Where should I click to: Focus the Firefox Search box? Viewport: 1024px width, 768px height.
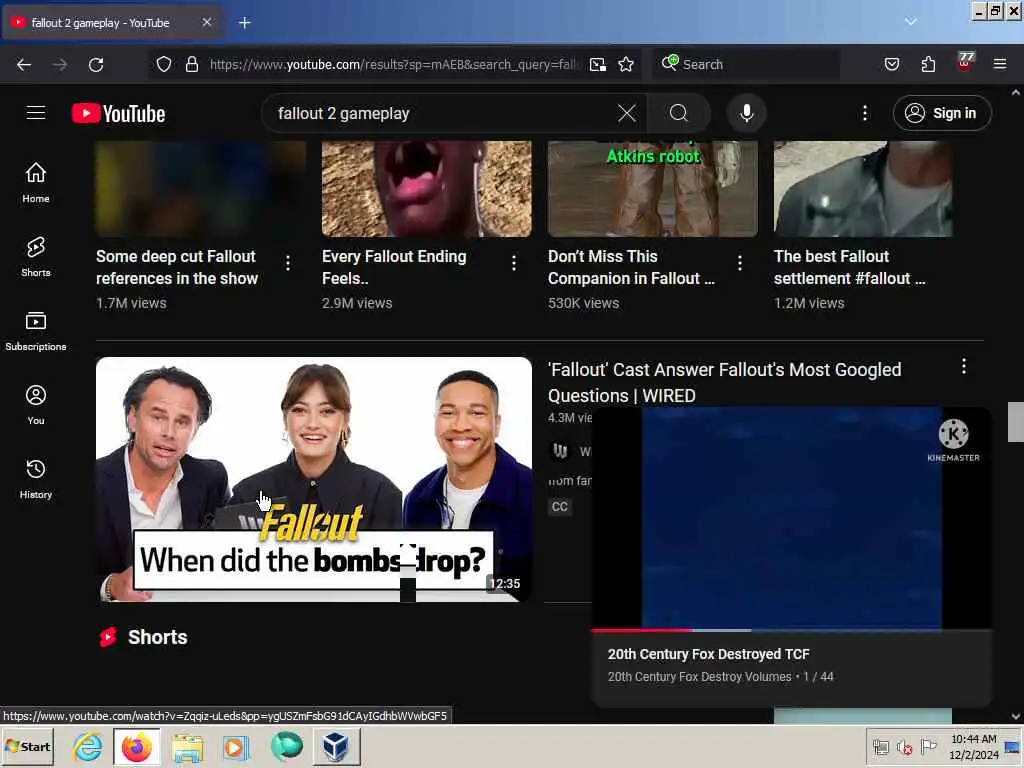pos(746,64)
